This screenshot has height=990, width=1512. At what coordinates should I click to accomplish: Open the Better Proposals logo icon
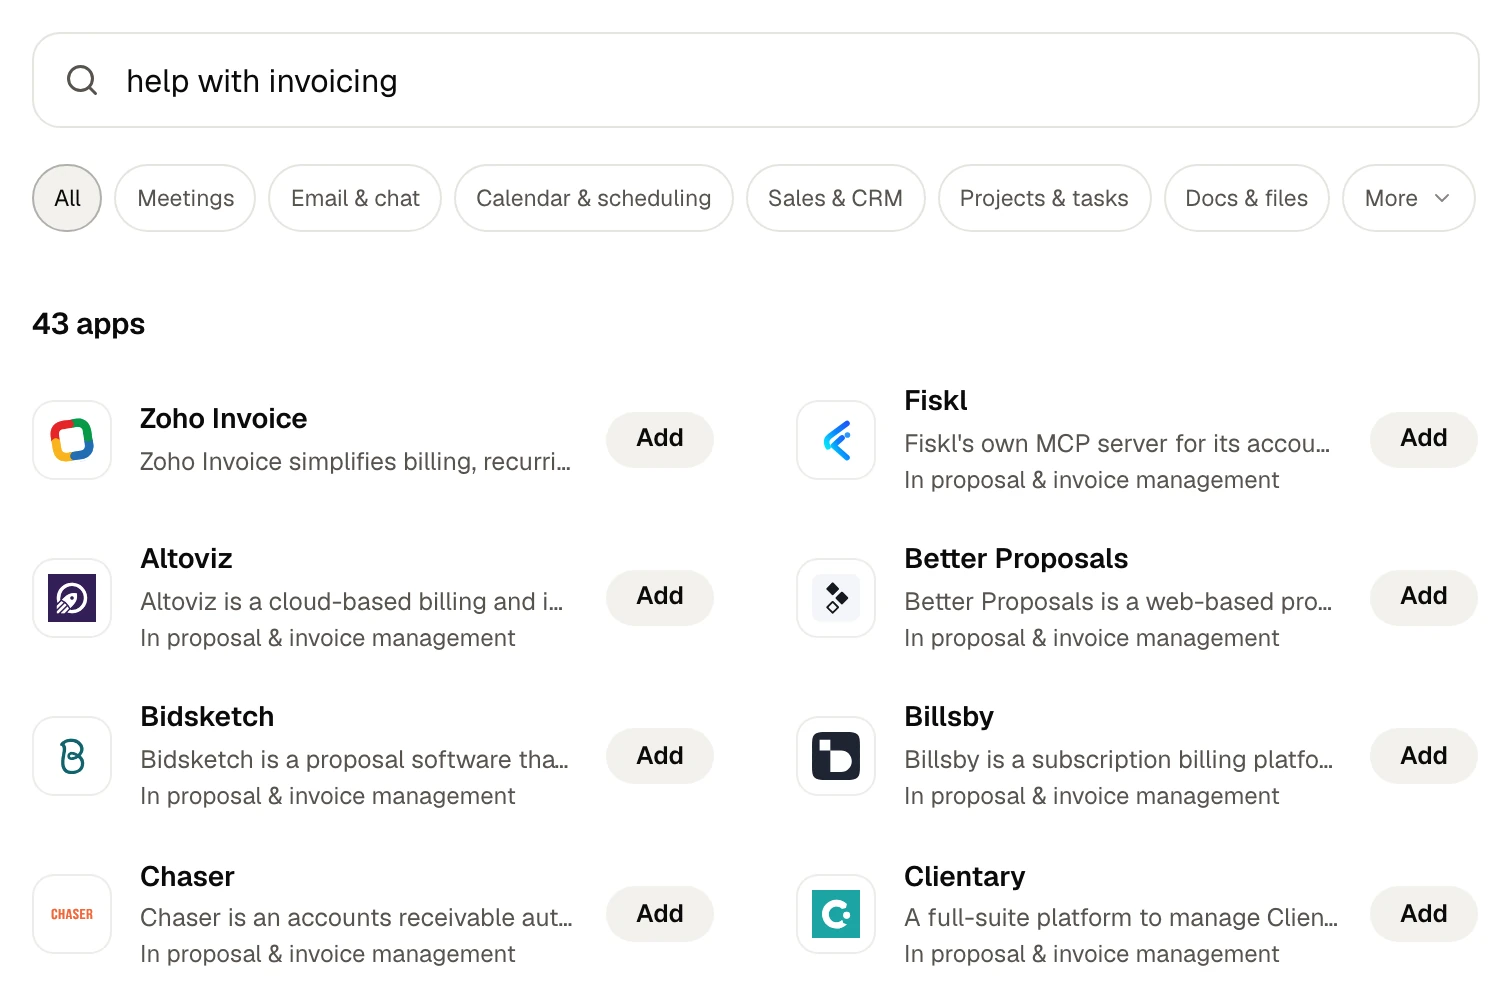click(836, 598)
